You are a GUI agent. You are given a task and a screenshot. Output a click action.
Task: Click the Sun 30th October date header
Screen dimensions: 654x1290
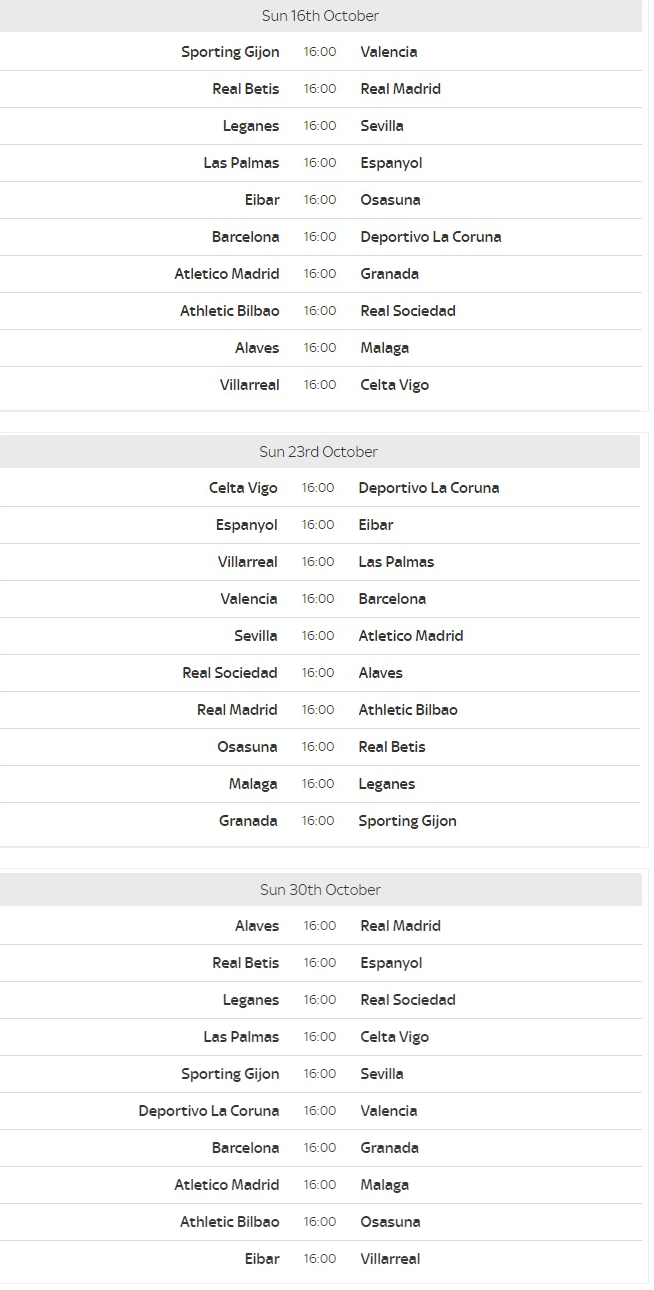(320, 890)
